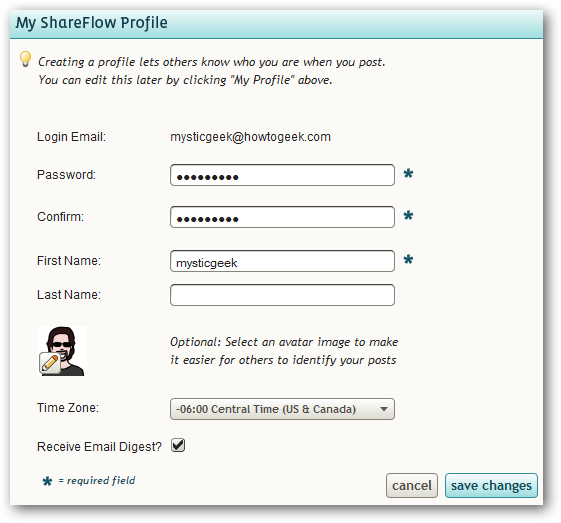Click the lightbulb tip icon
Viewport: 561px width, 523px height.
coord(25,59)
